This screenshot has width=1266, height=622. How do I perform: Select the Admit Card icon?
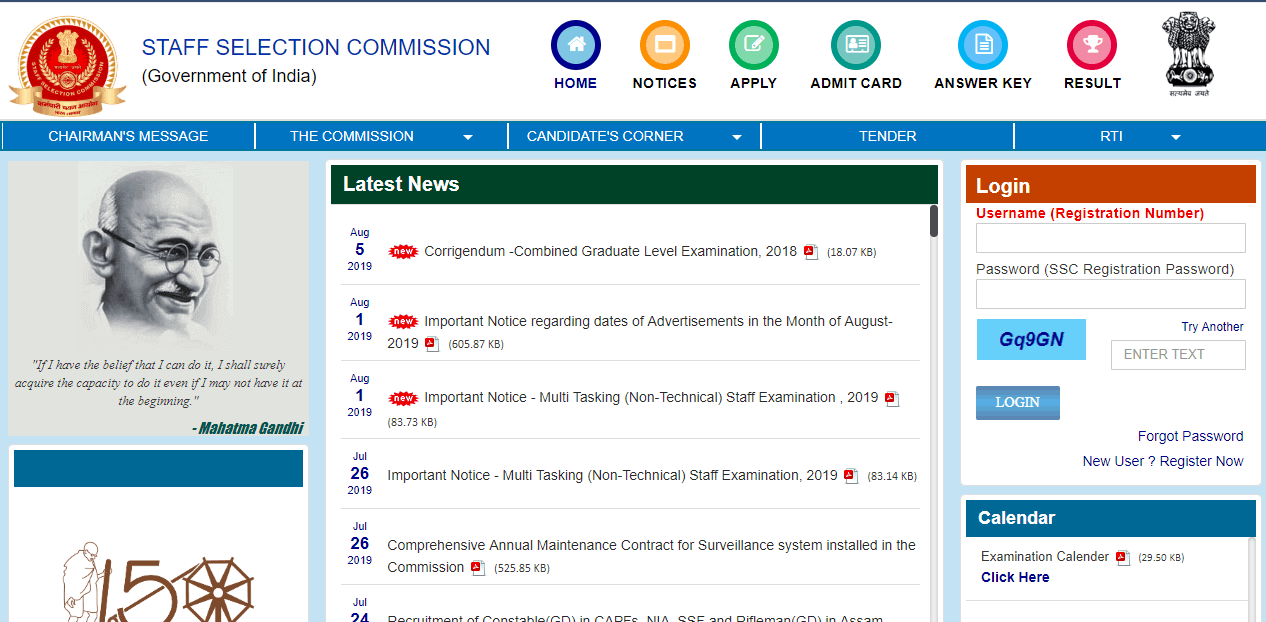[x=856, y=45]
